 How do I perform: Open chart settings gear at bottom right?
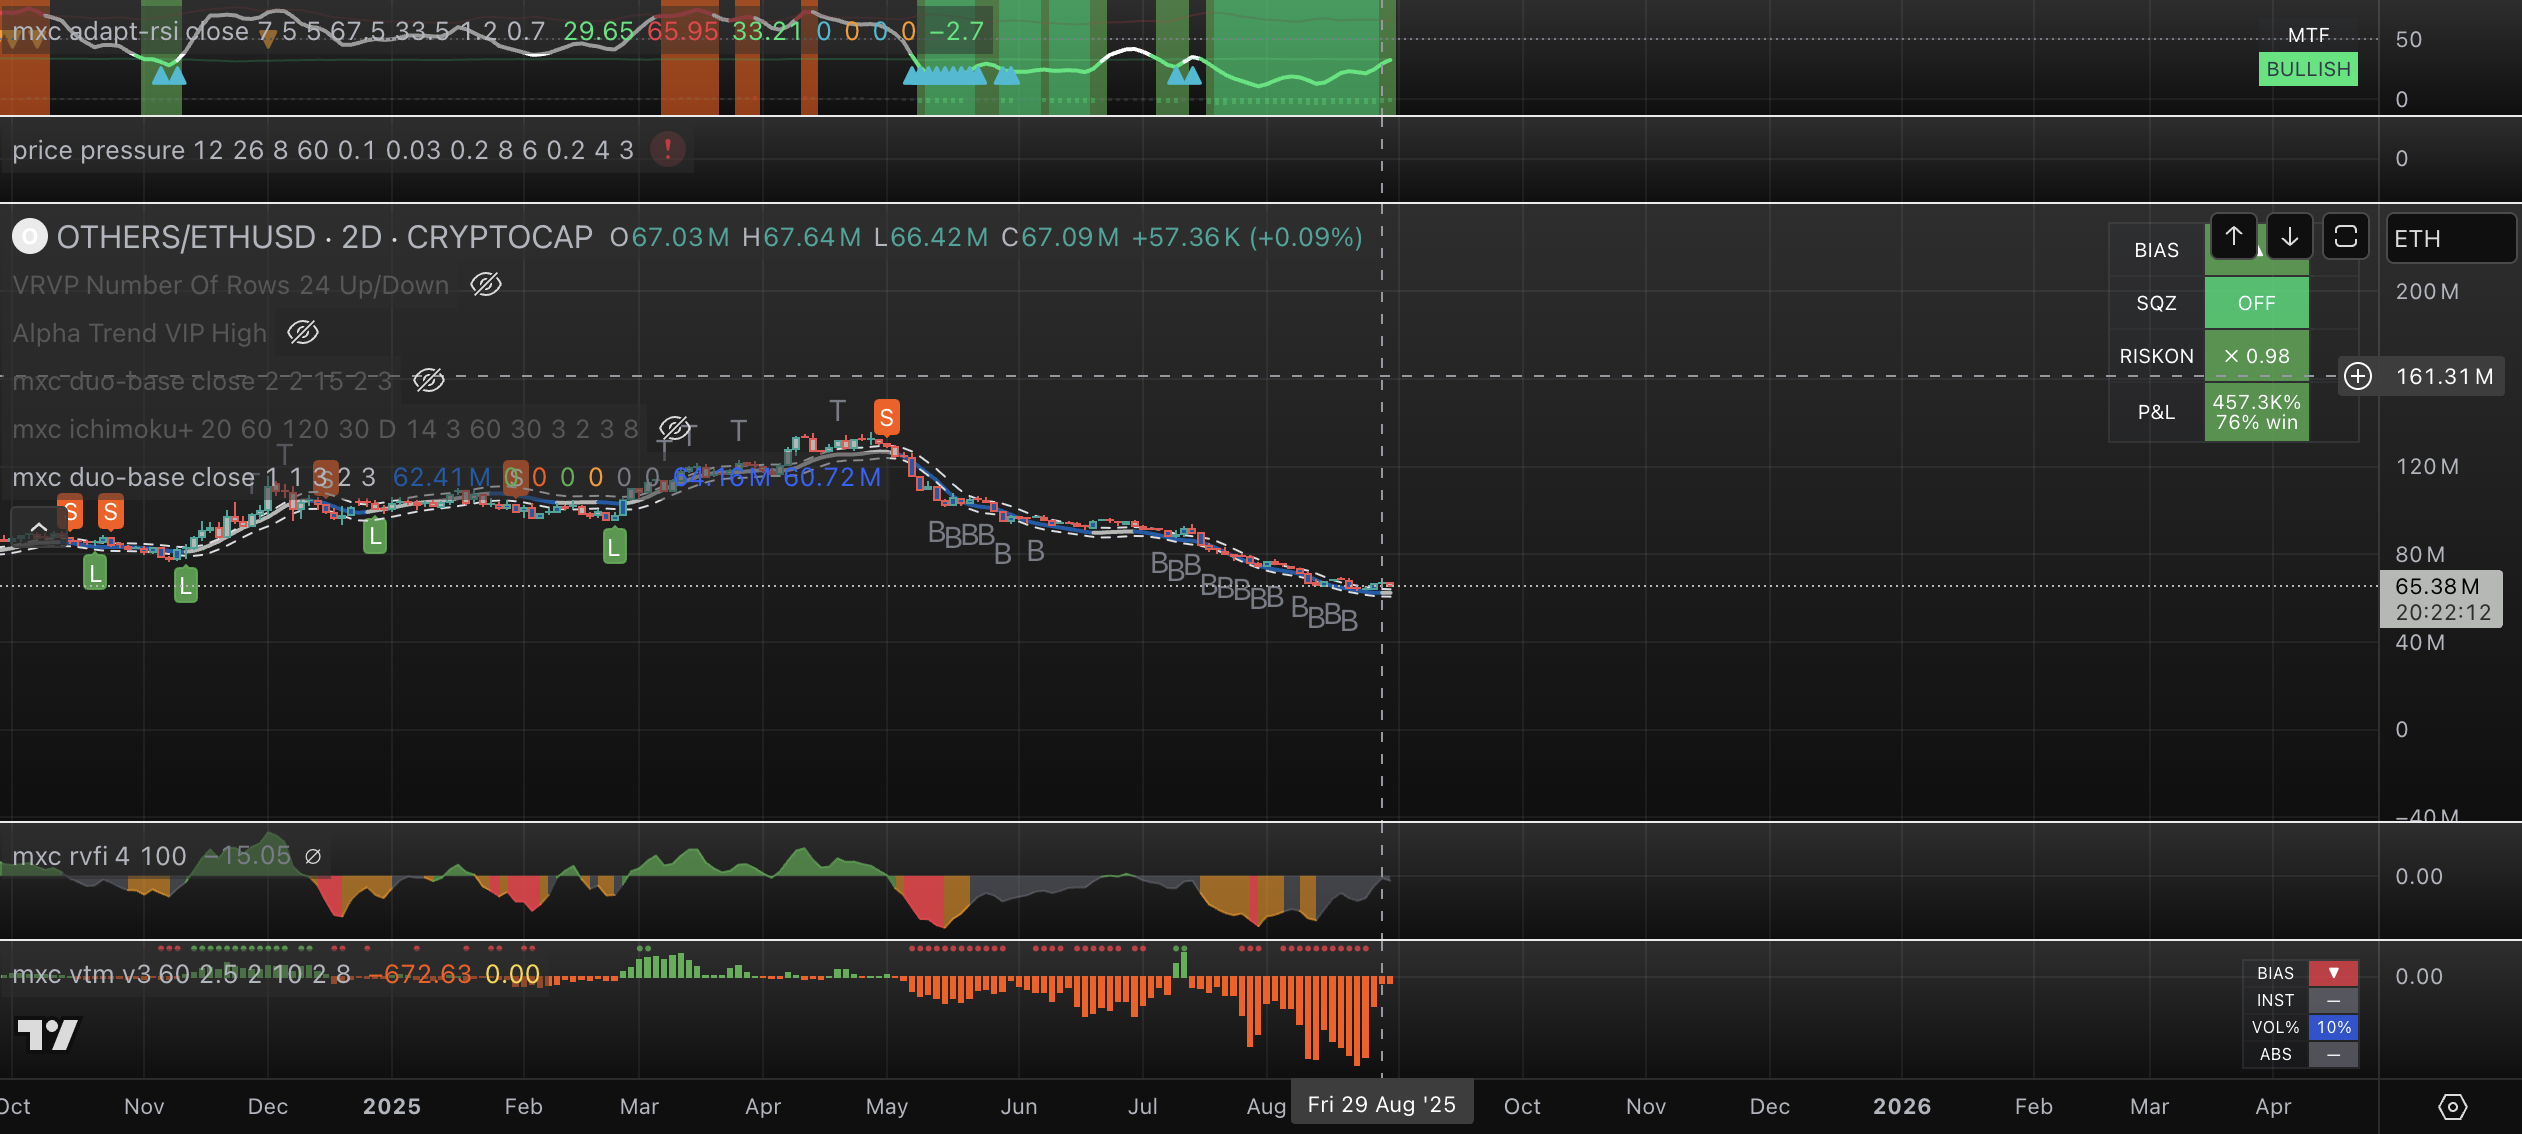(2452, 1106)
